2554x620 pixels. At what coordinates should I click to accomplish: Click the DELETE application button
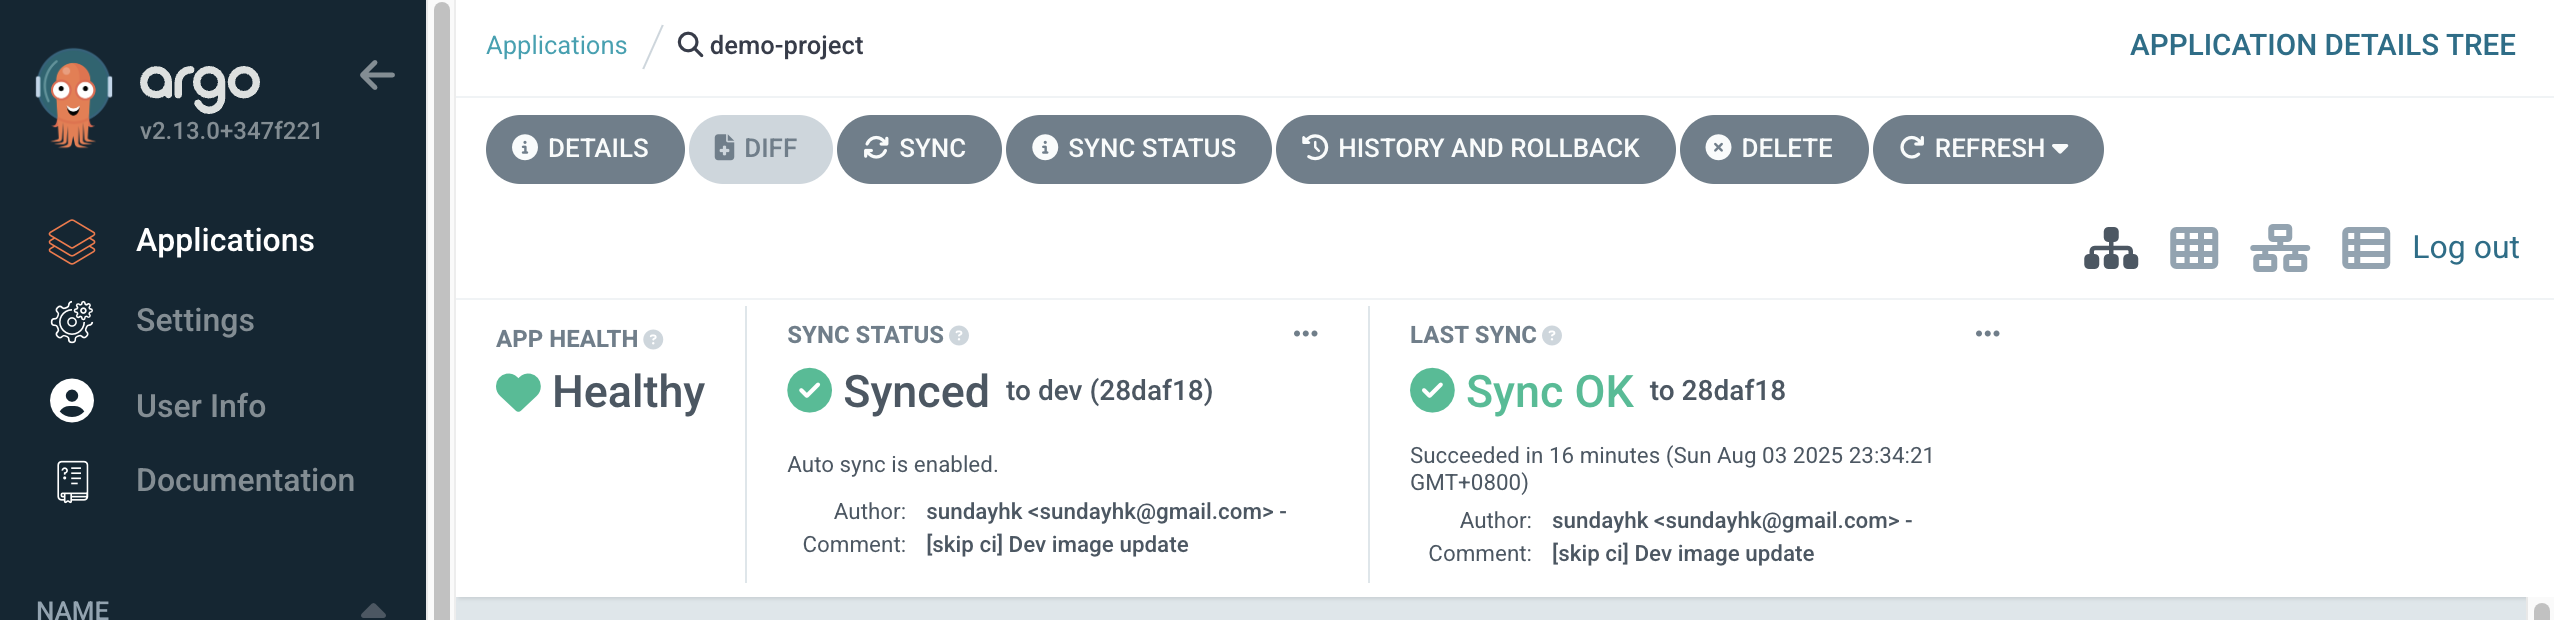coord(1774,149)
